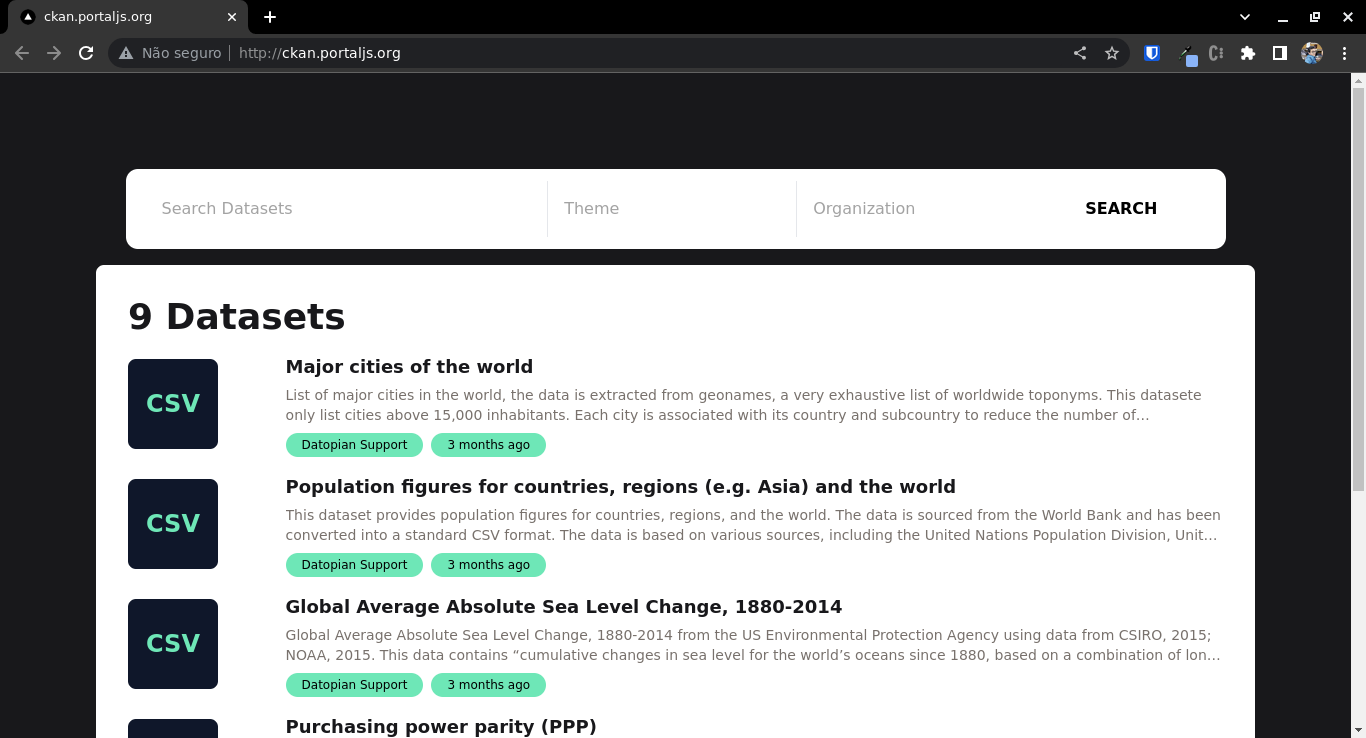Screen dimensions: 1366x738
Task: Click the "Não seguro" security warning
Action: (170, 53)
